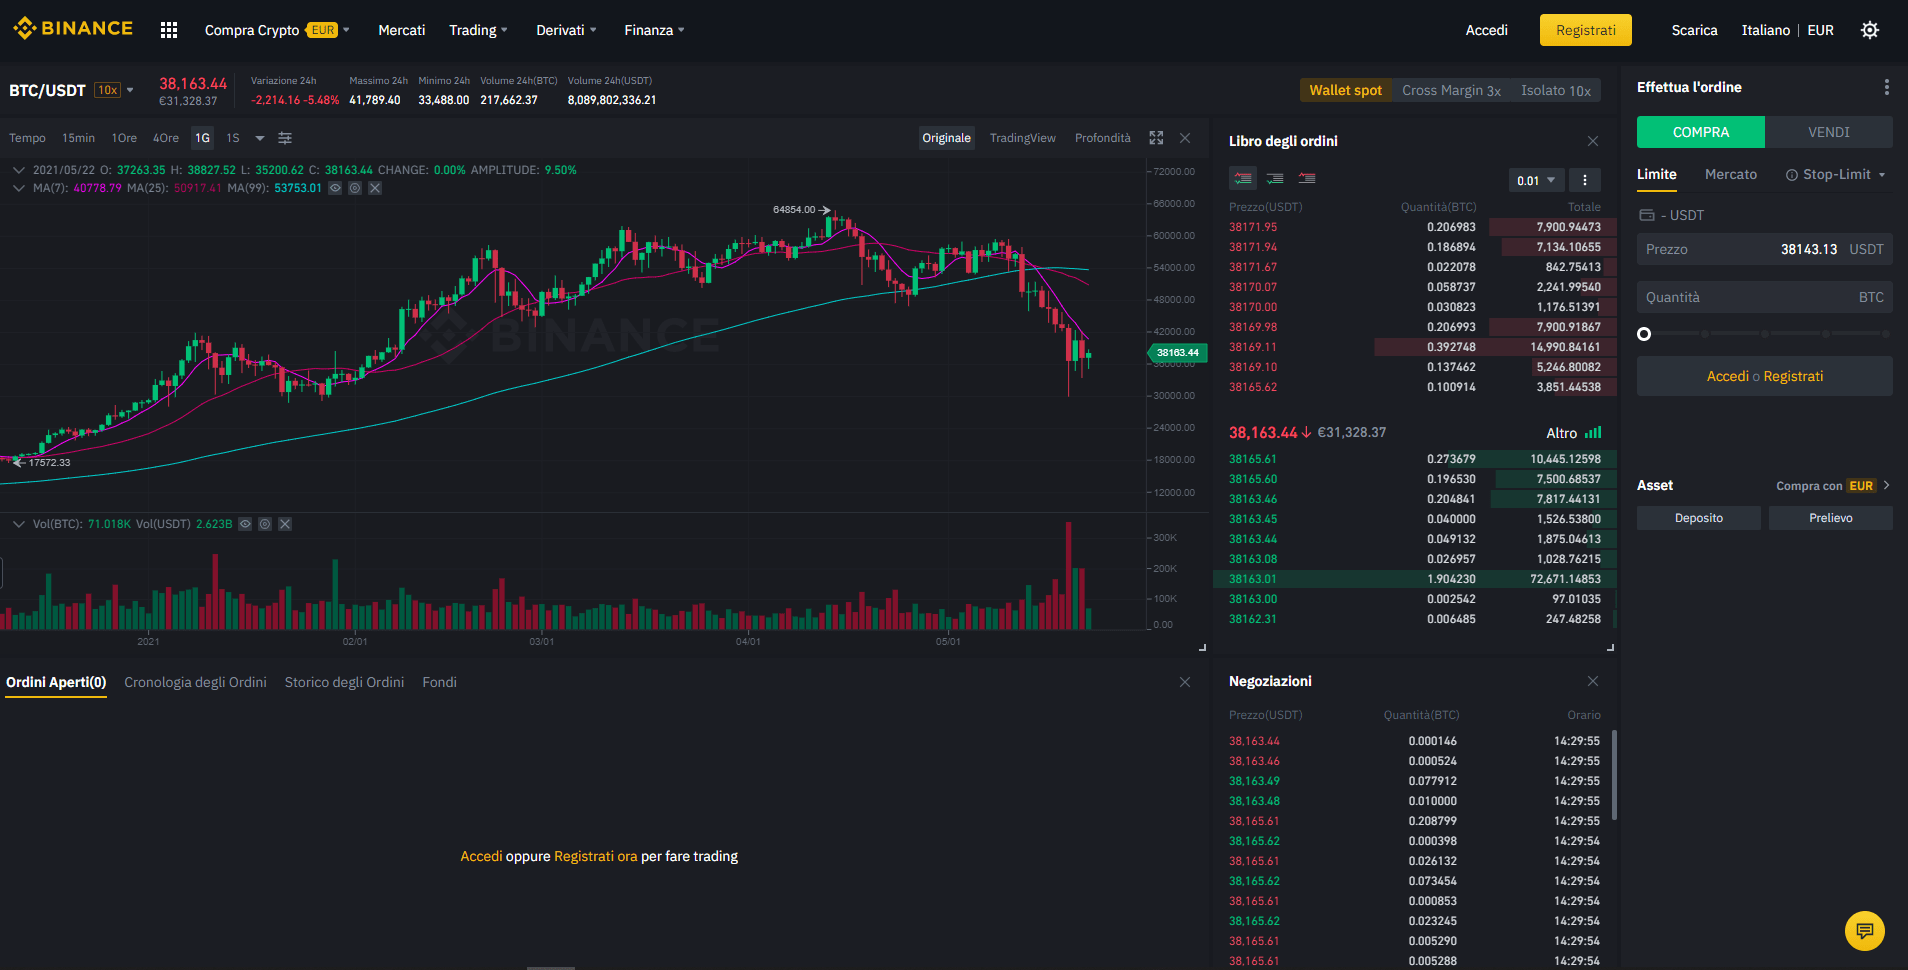
Task: Click the order quantity percentage slider handle
Action: (x=1644, y=334)
